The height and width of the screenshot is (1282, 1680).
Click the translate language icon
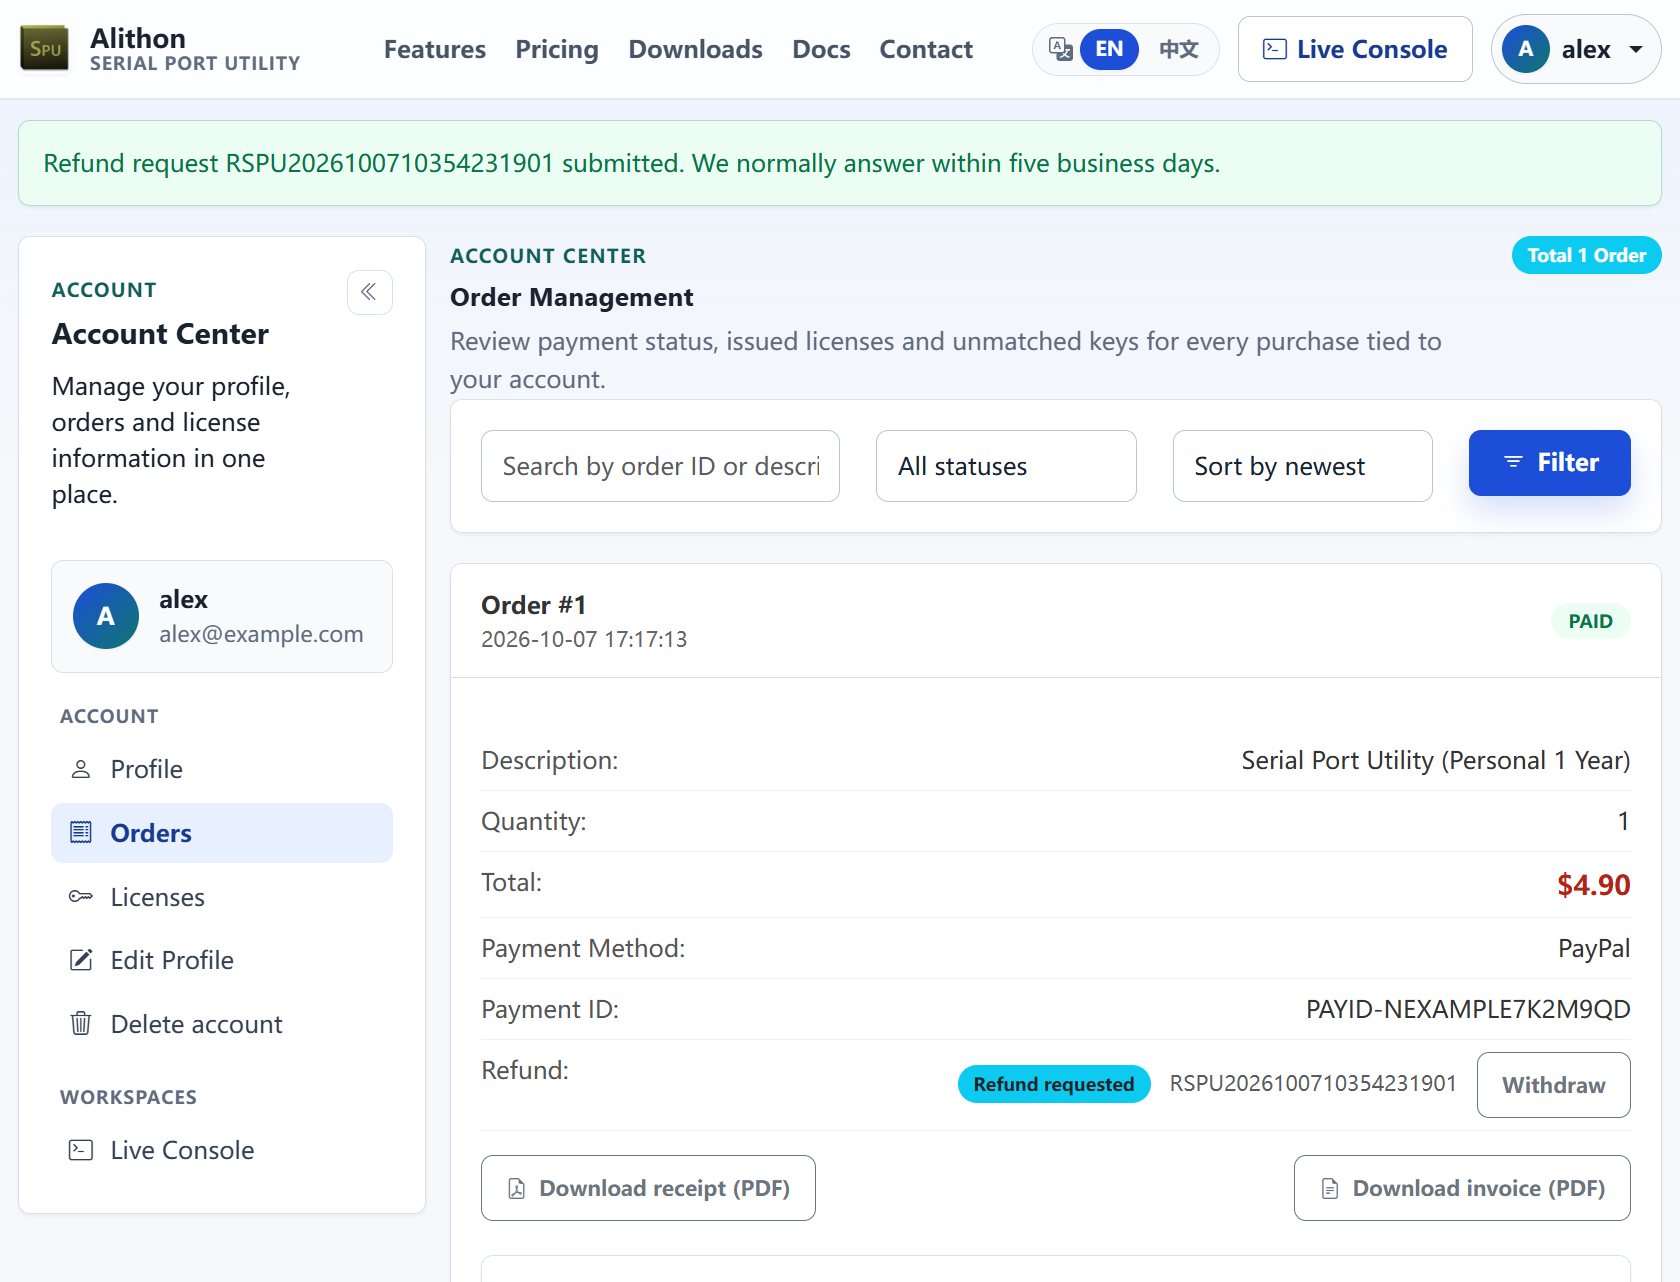[1060, 49]
